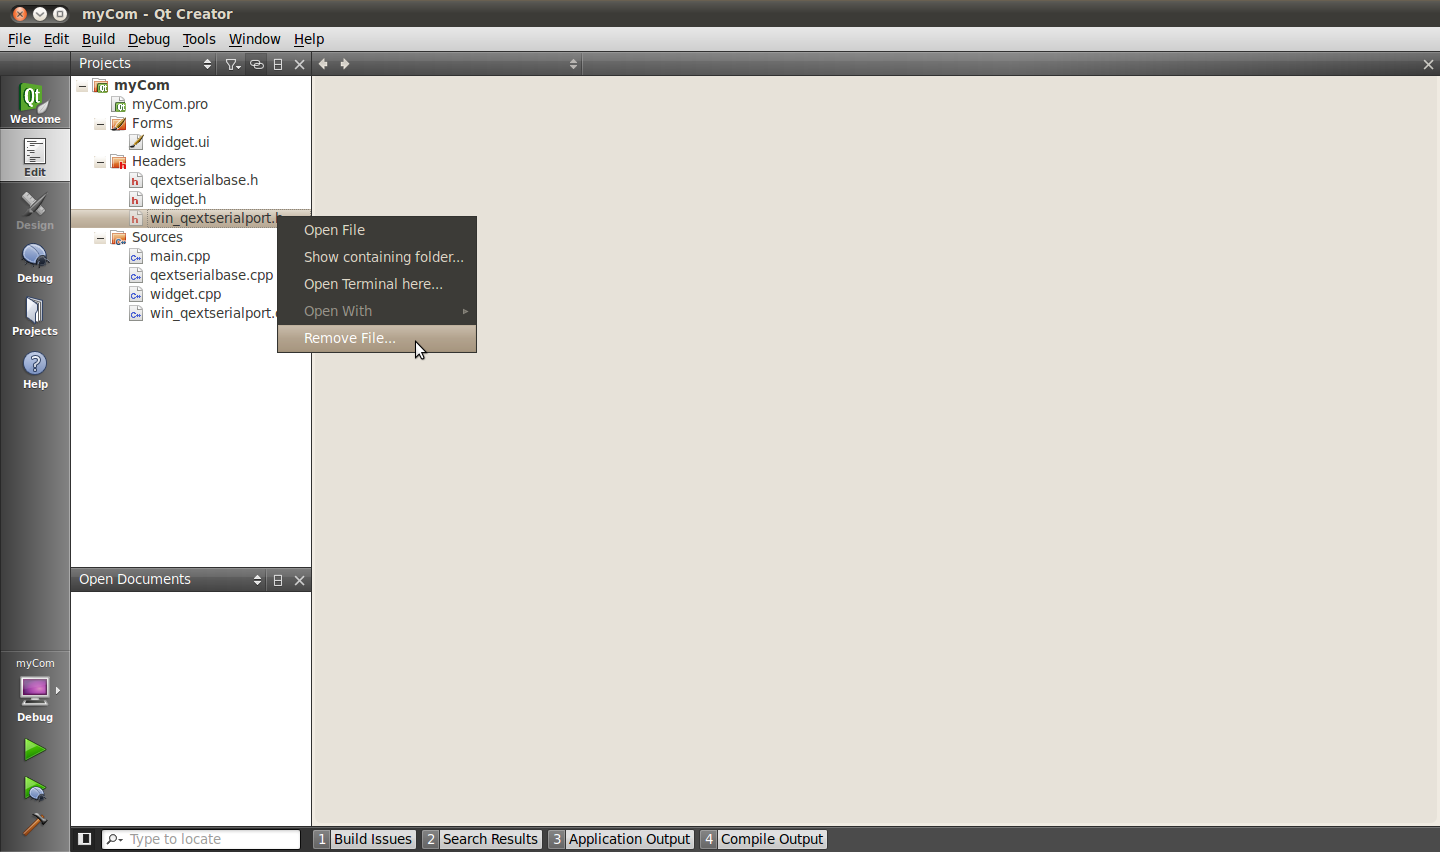The width and height of the screenshot is (1440, 852).
Task: Switch to Edit mode in the sidebar
Action: [x=35, y=156]
